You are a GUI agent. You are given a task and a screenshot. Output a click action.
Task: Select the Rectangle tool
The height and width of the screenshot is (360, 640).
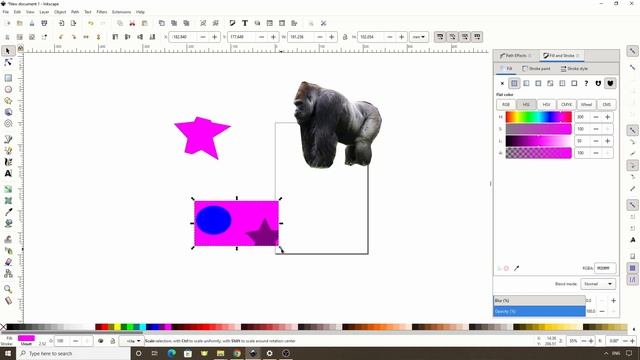(x=8, y=78)
